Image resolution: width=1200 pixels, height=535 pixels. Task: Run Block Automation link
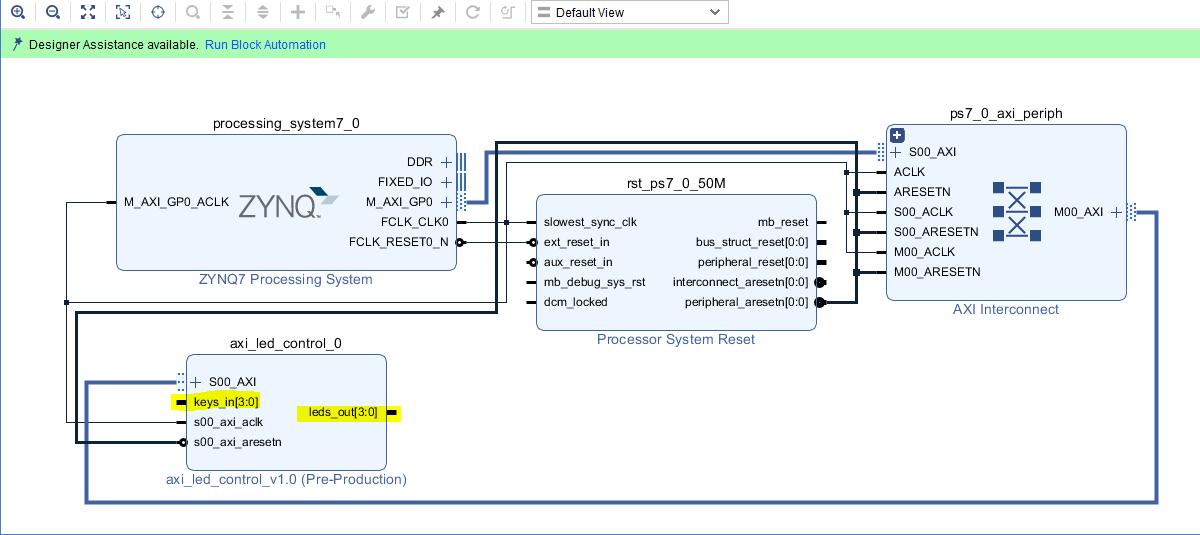tap(265, 45)
